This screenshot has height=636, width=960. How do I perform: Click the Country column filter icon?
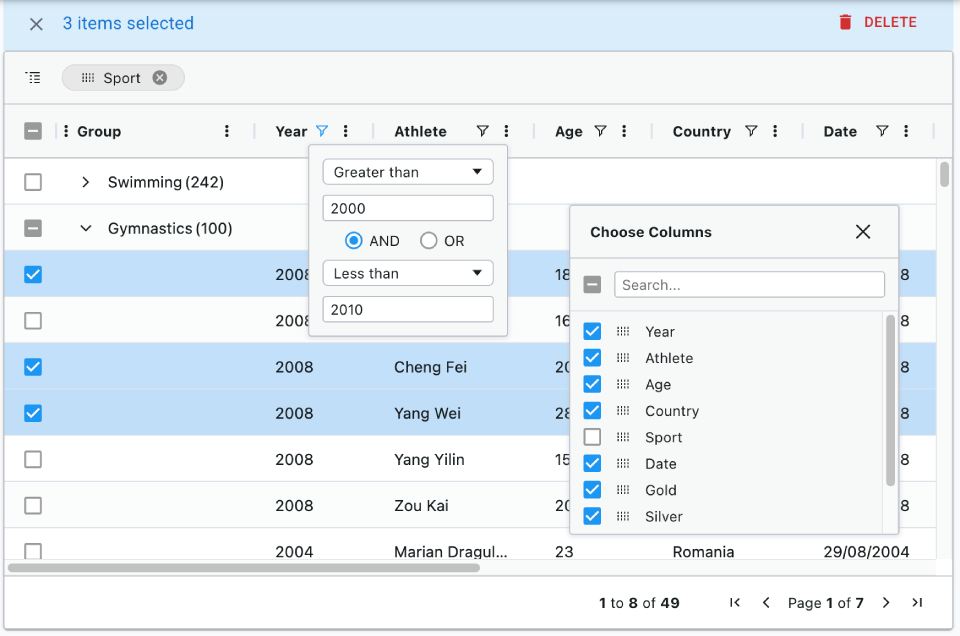(751, 131)
